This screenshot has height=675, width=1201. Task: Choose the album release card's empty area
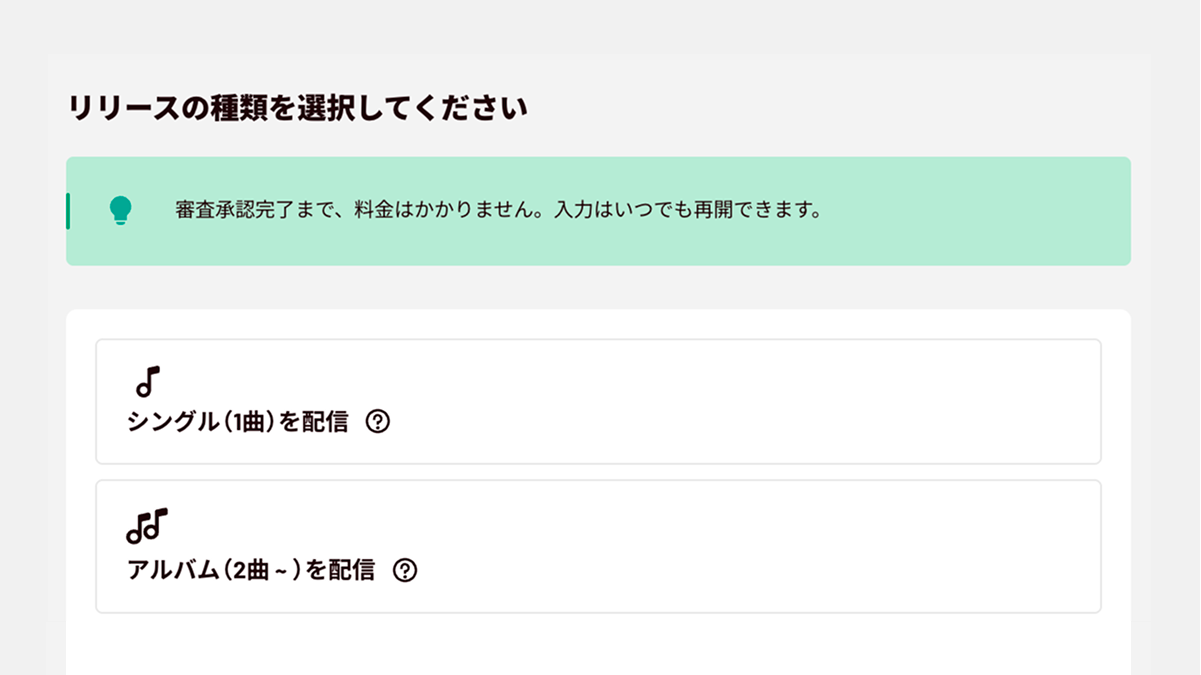pos(750,547)
